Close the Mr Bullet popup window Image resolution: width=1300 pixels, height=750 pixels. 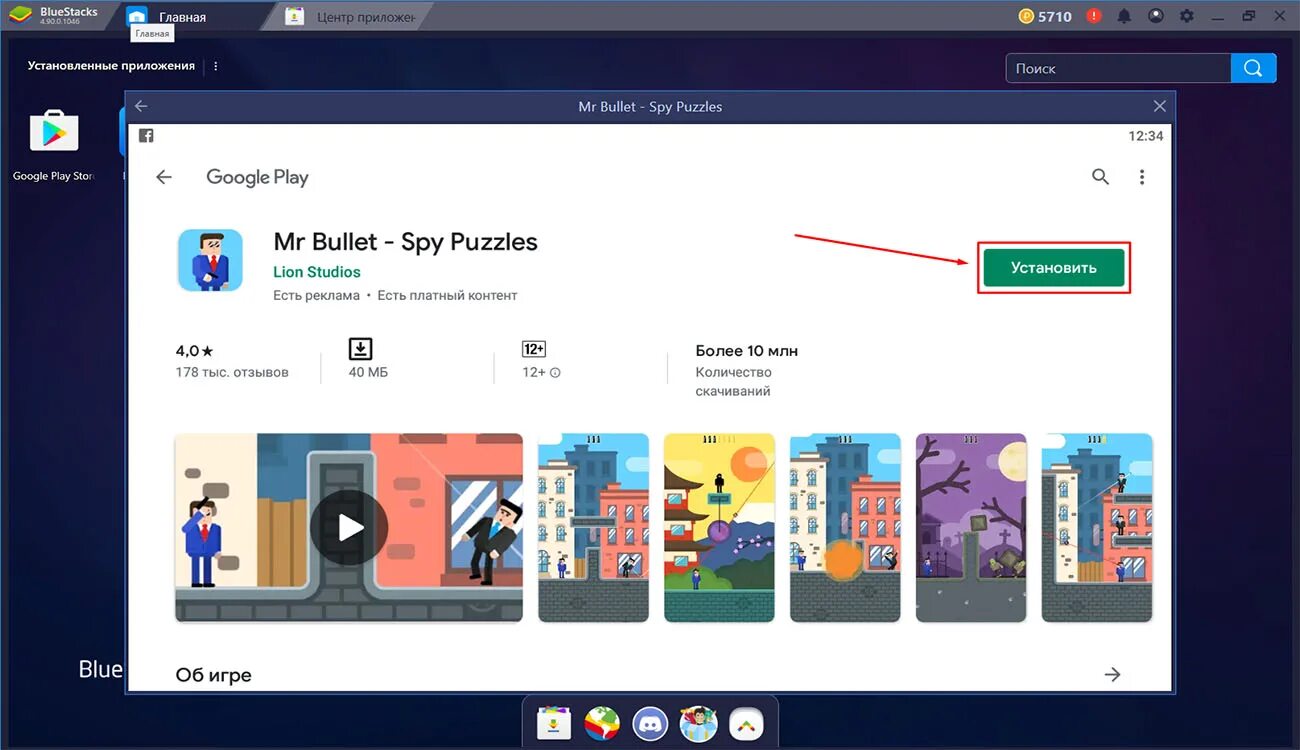pyautogui.click(x=1160, y=106)
